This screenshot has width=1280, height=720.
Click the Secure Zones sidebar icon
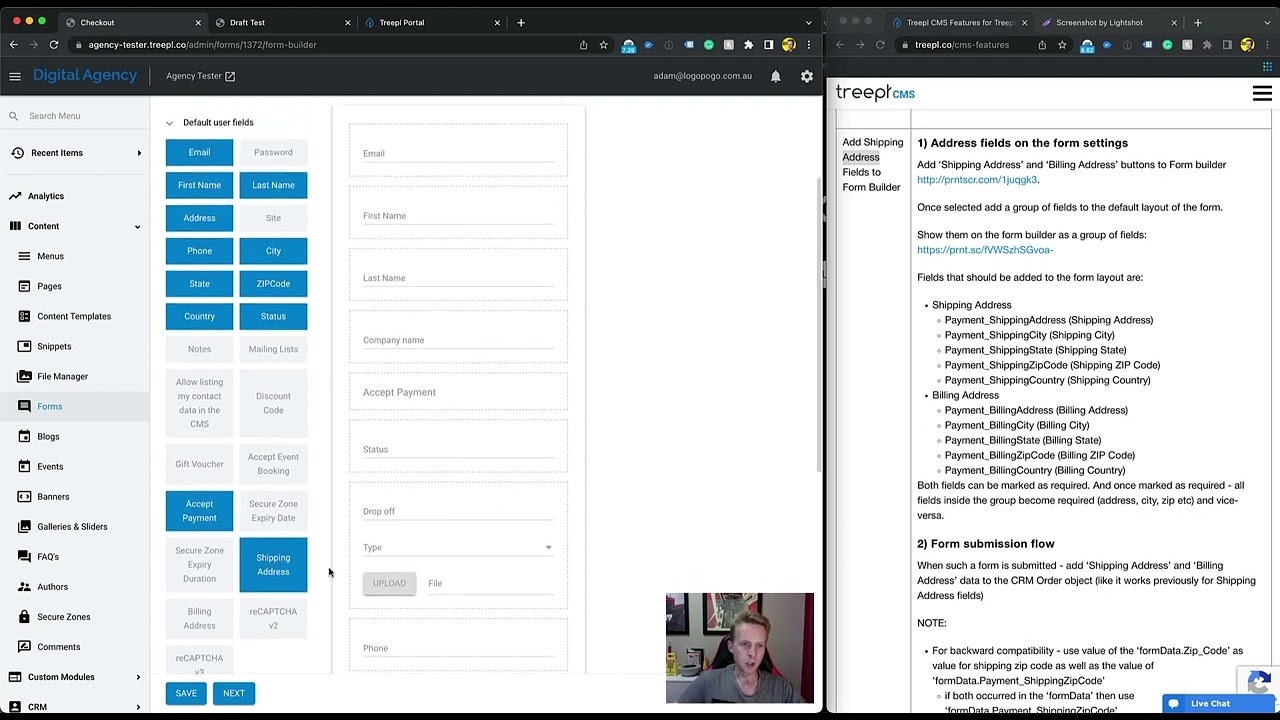tap(24, 617)
